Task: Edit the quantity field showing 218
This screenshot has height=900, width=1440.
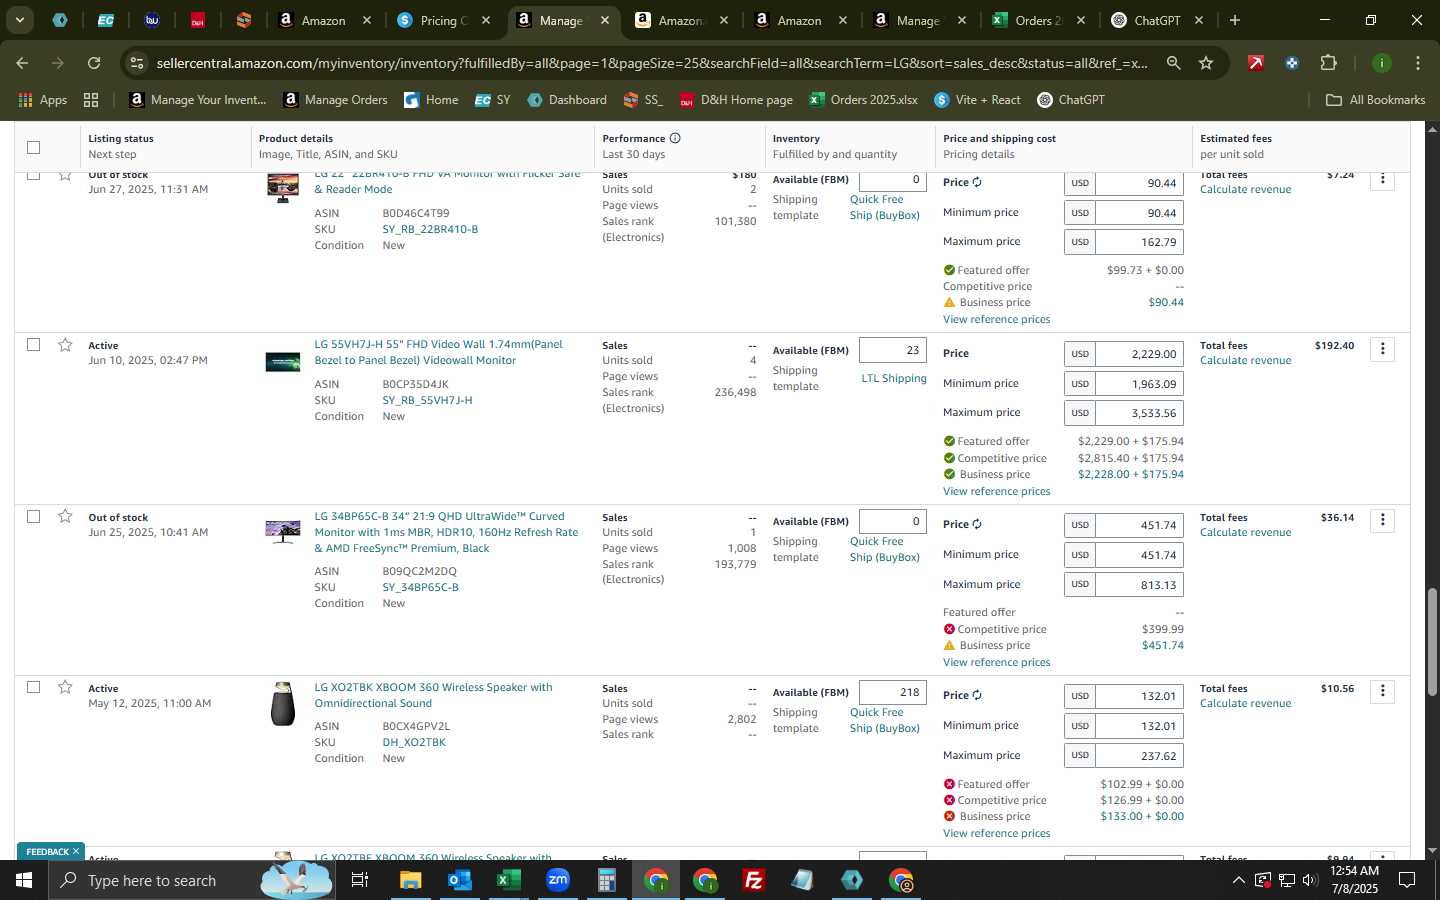Action: [892, 692]
